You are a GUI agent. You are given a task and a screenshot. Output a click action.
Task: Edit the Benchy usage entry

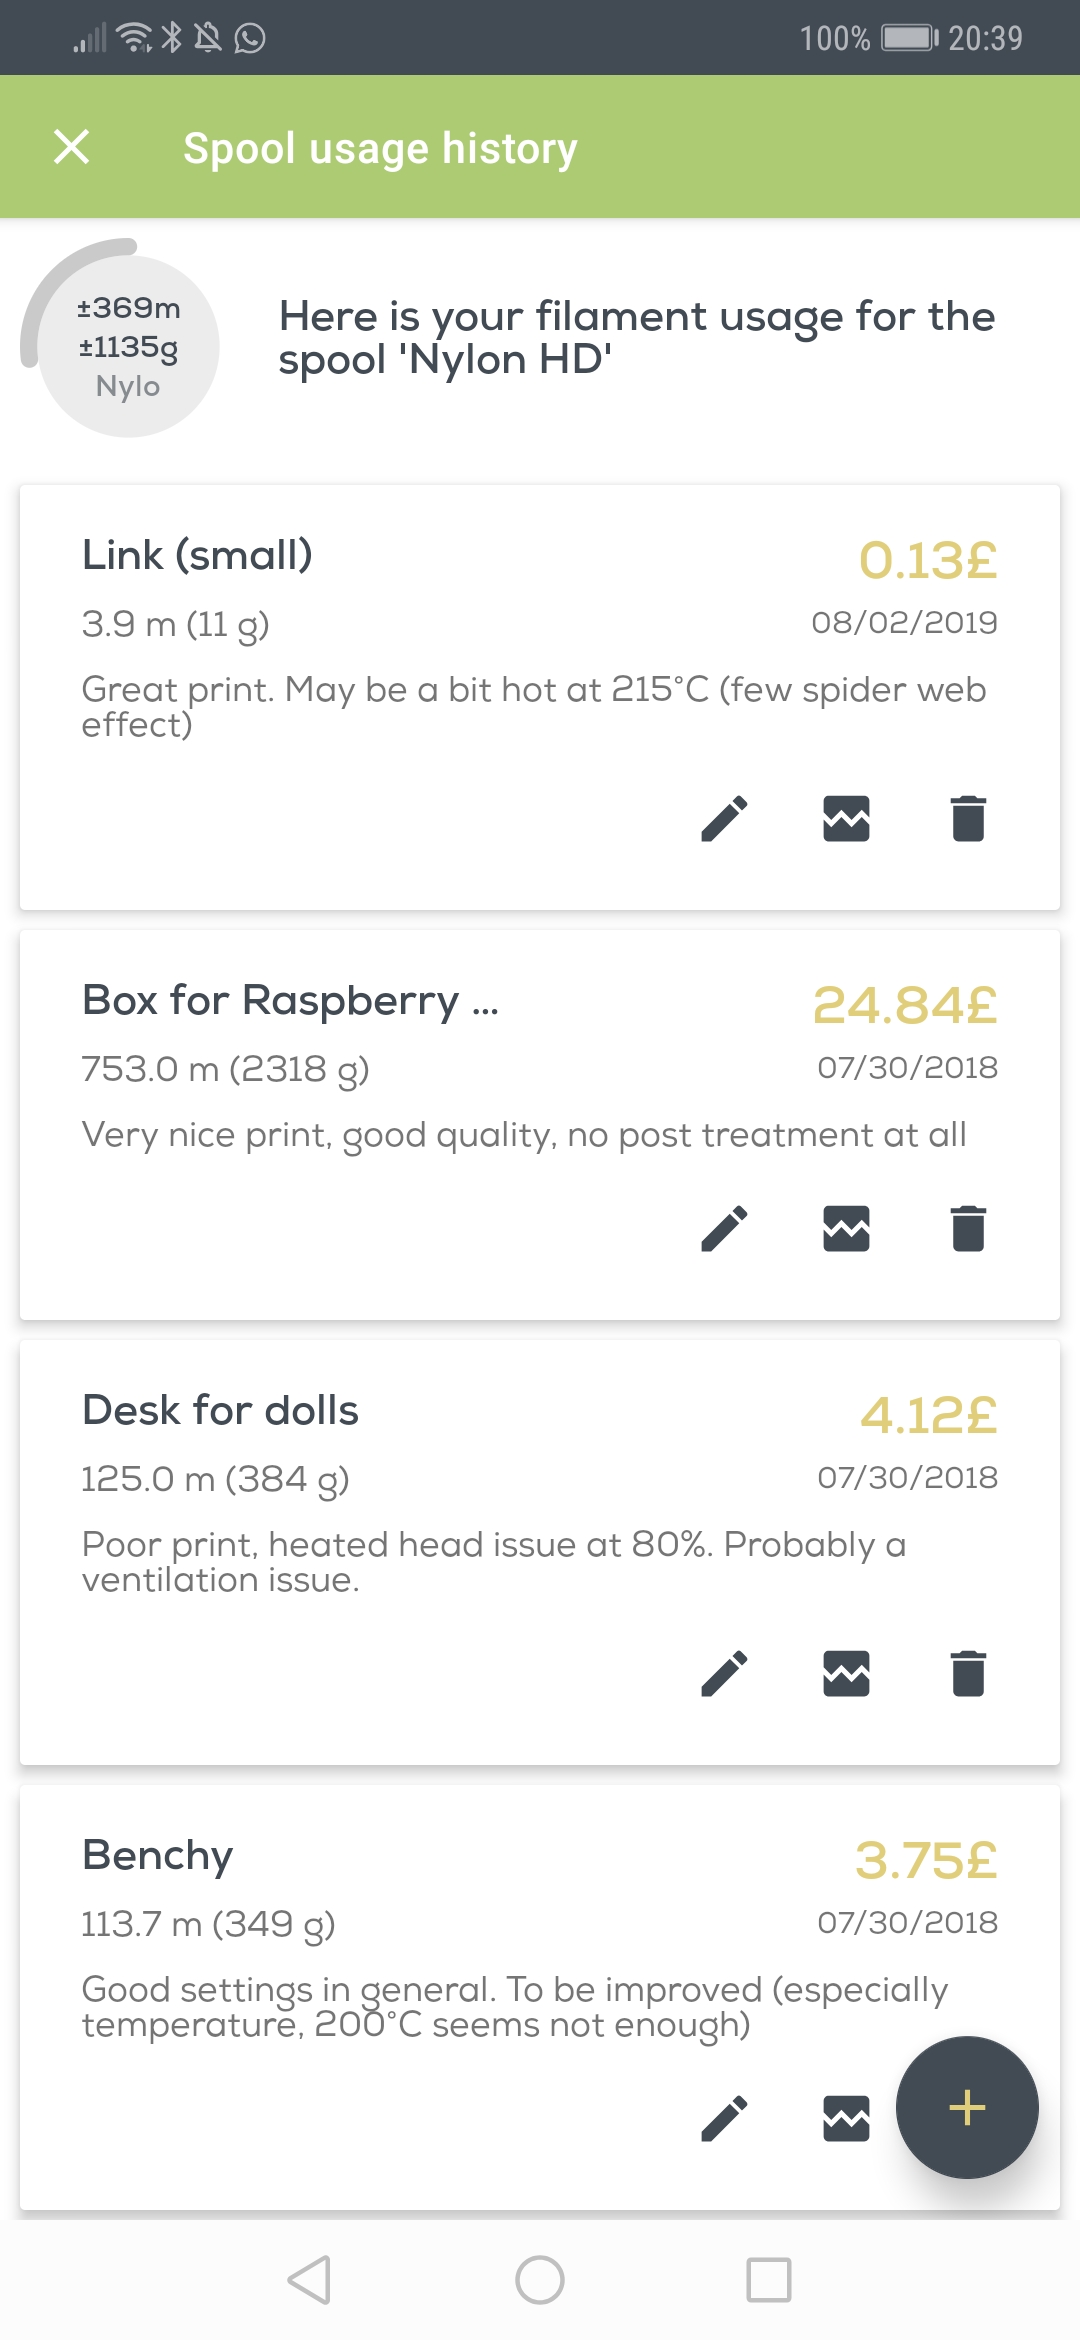725,2119
